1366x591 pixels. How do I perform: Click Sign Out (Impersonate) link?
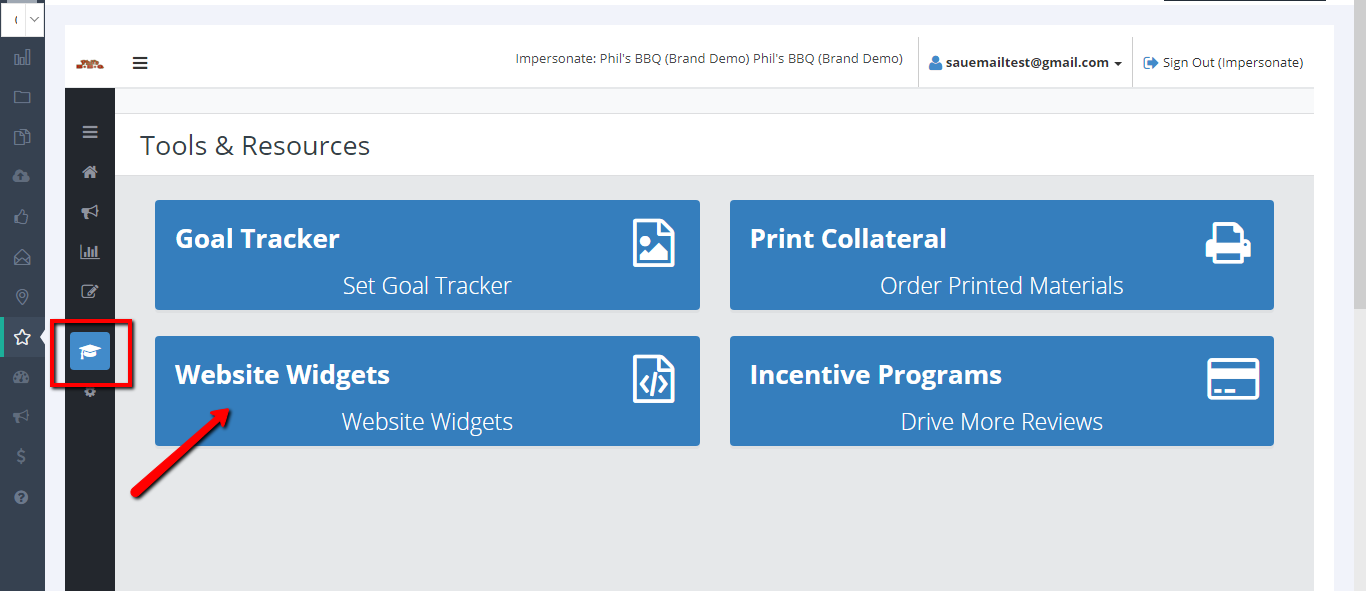[x=1223, y=63]
